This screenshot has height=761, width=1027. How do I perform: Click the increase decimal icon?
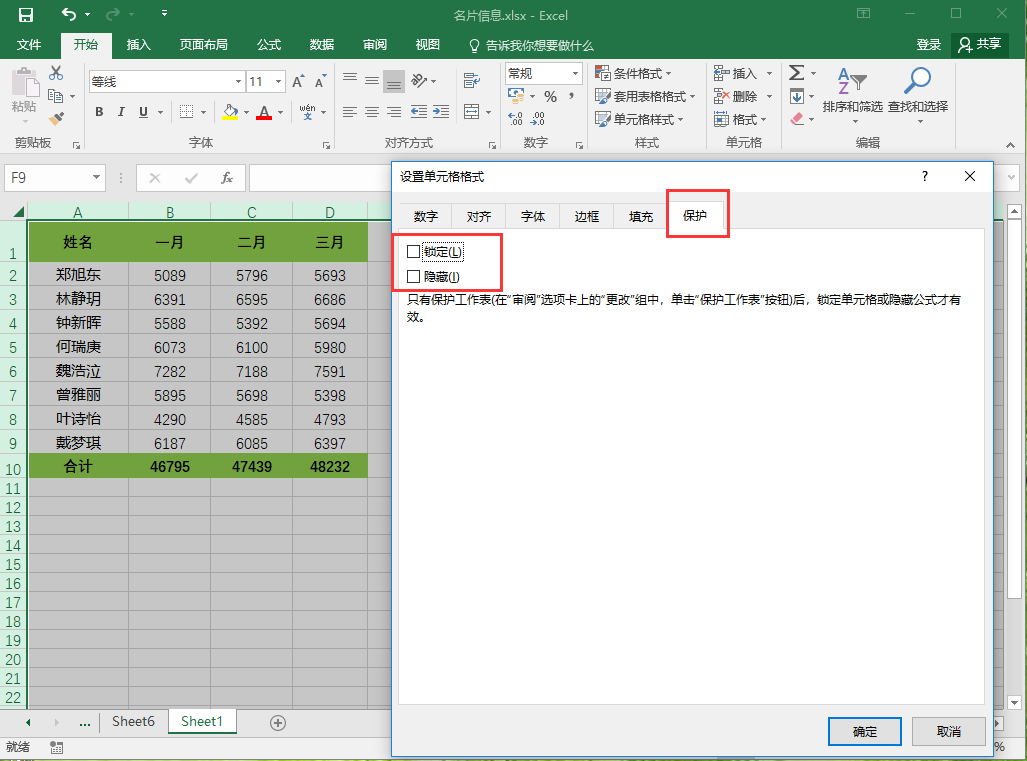(515, 119)
